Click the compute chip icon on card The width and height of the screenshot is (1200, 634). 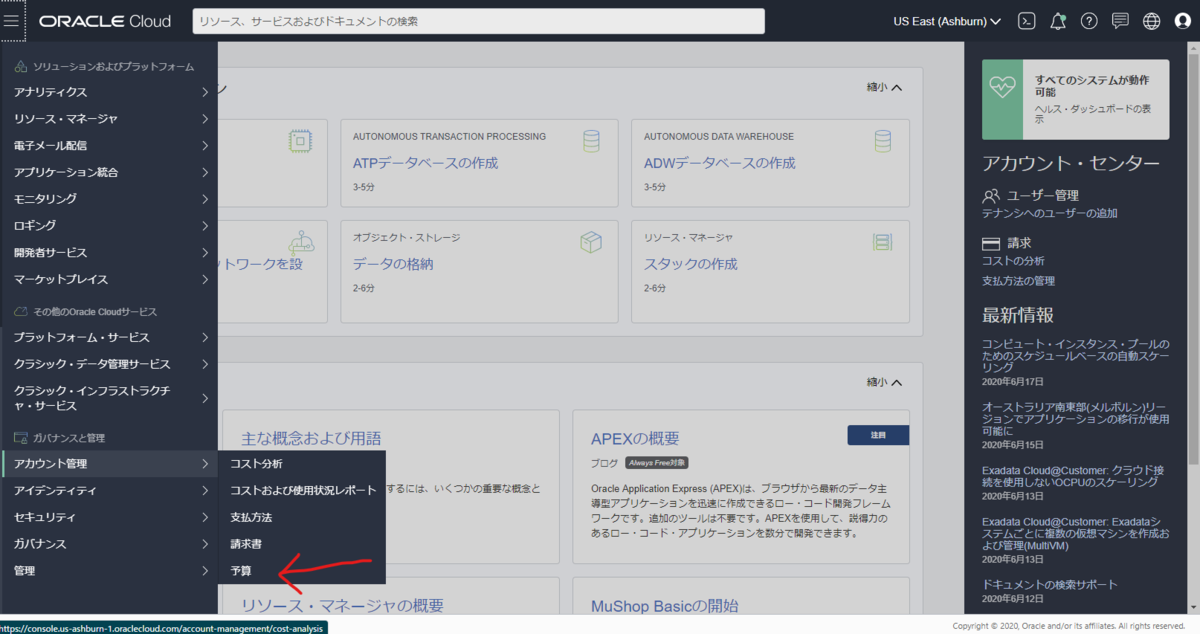pos(299,141)
